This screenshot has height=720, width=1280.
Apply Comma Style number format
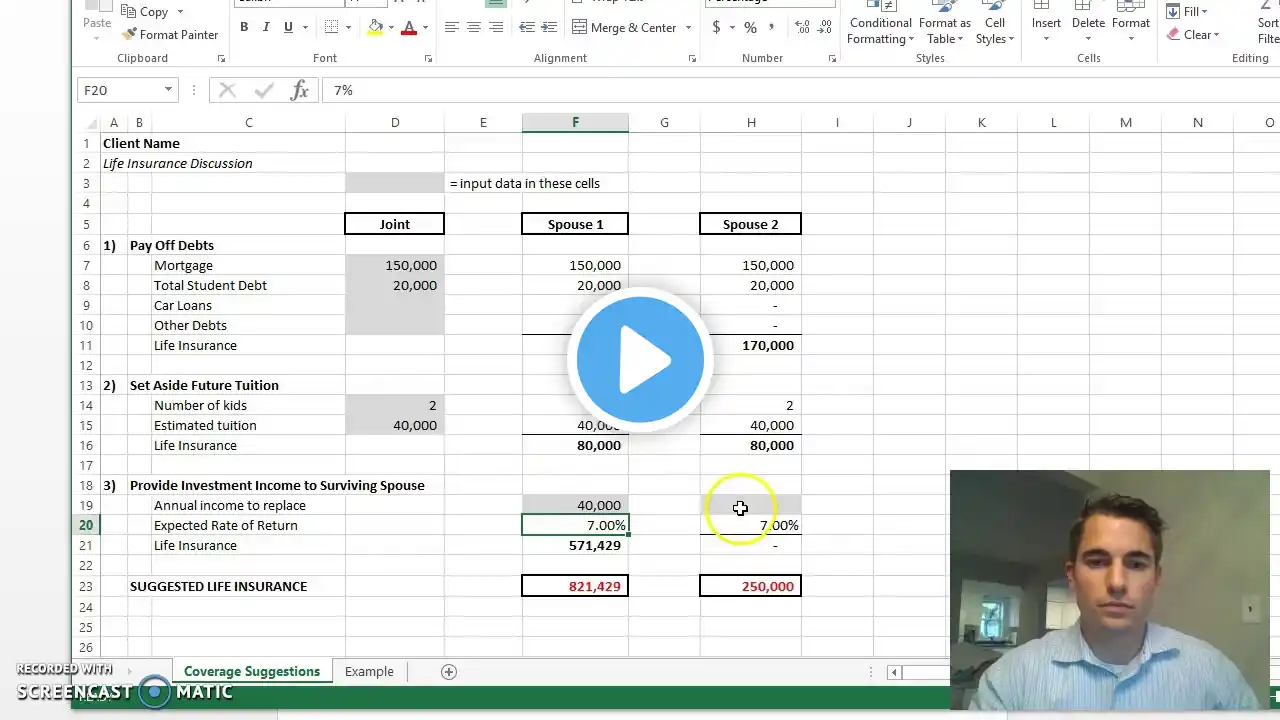tap(772, 28)
